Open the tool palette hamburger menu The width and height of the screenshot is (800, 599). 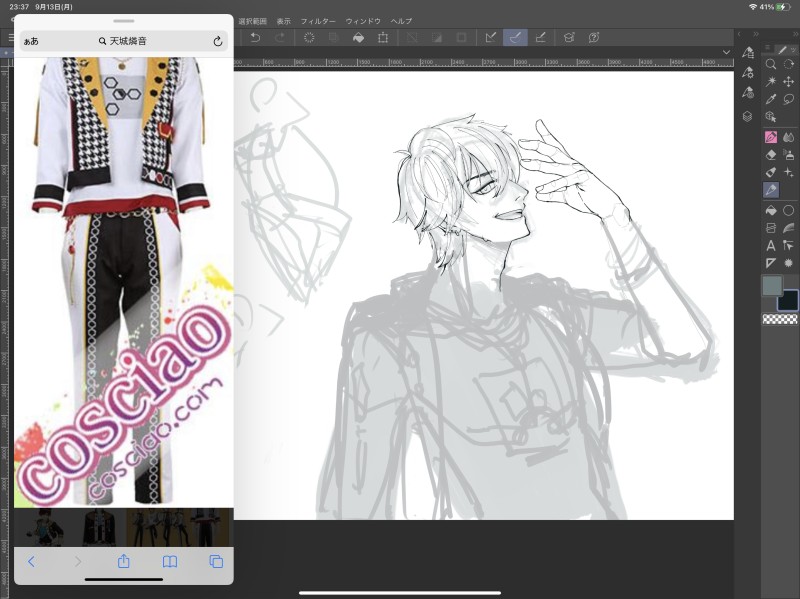pyautogui.click(x=767, y=48)
